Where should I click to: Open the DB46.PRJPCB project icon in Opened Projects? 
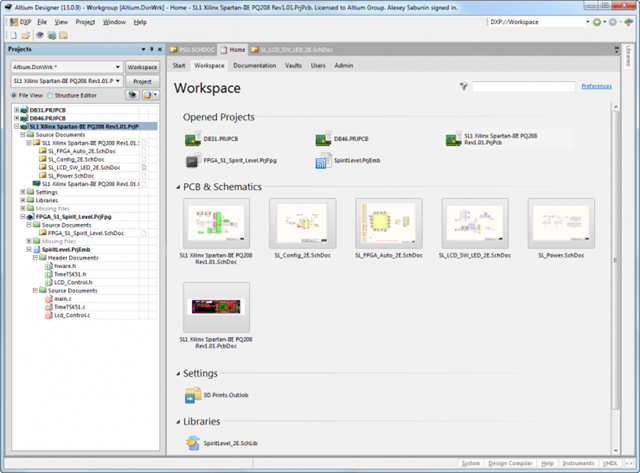pyautogui.click(x=323, y=139)
